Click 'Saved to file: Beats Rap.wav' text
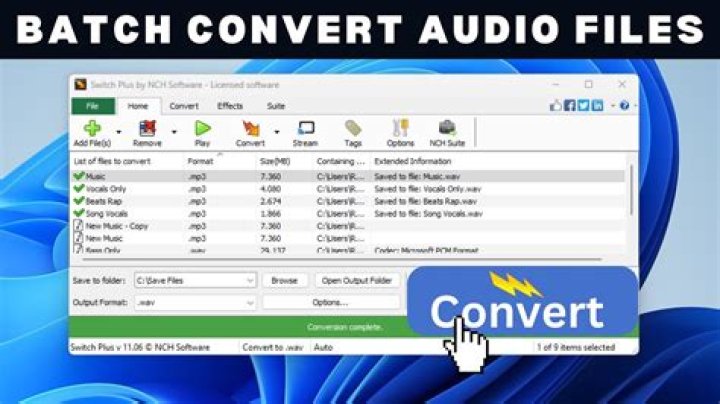The height and width of the screenshot is (404, 720). 426,201
